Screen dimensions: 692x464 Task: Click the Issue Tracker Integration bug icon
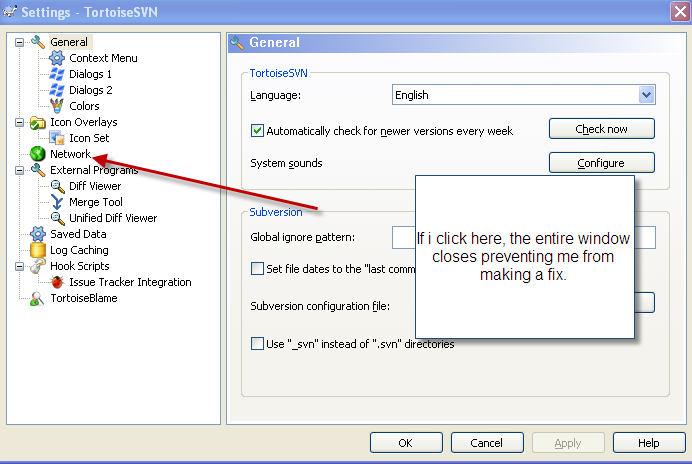(x=56, y=282)
